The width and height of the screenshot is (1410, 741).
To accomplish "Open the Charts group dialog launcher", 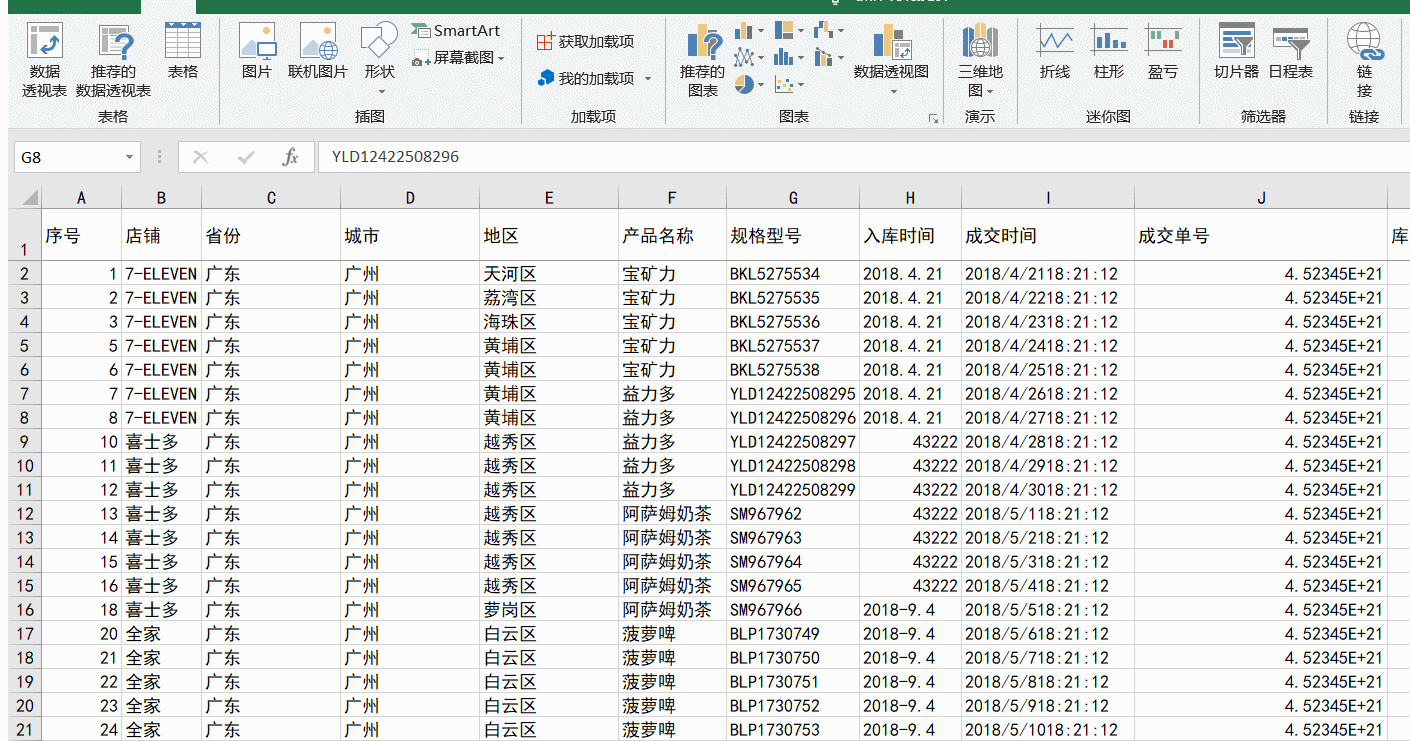I will [x=934, y=118].
